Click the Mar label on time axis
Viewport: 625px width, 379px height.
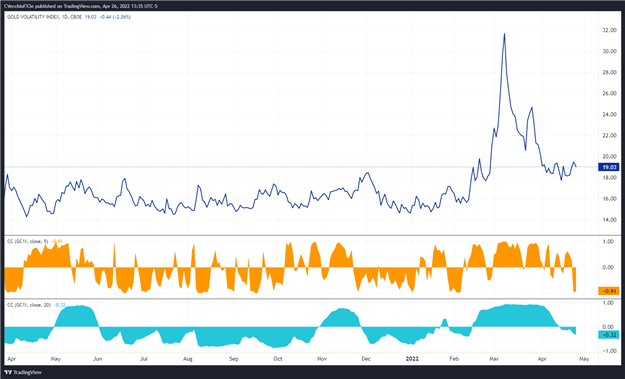[494, 359]
